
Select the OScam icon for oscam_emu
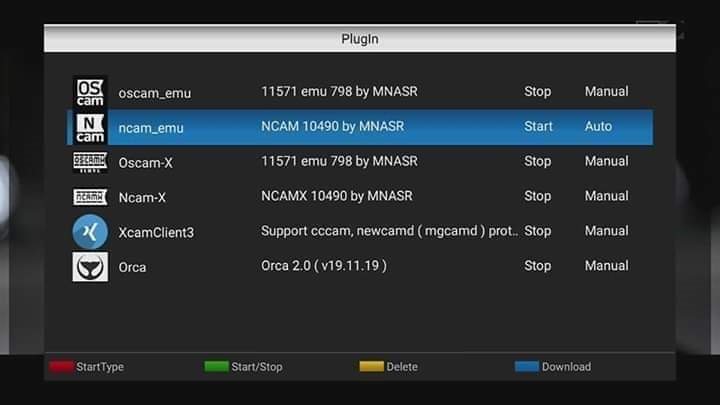[90, 92]
